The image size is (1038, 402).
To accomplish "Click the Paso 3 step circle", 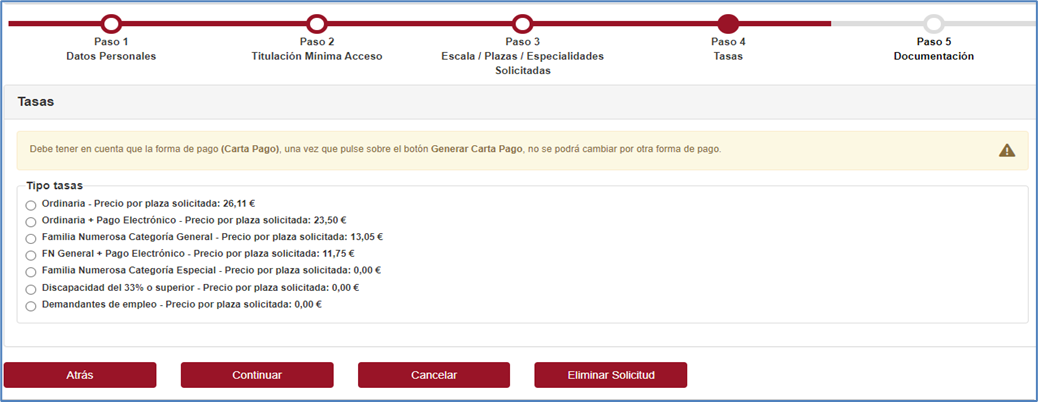I will [x=522, y=23].
